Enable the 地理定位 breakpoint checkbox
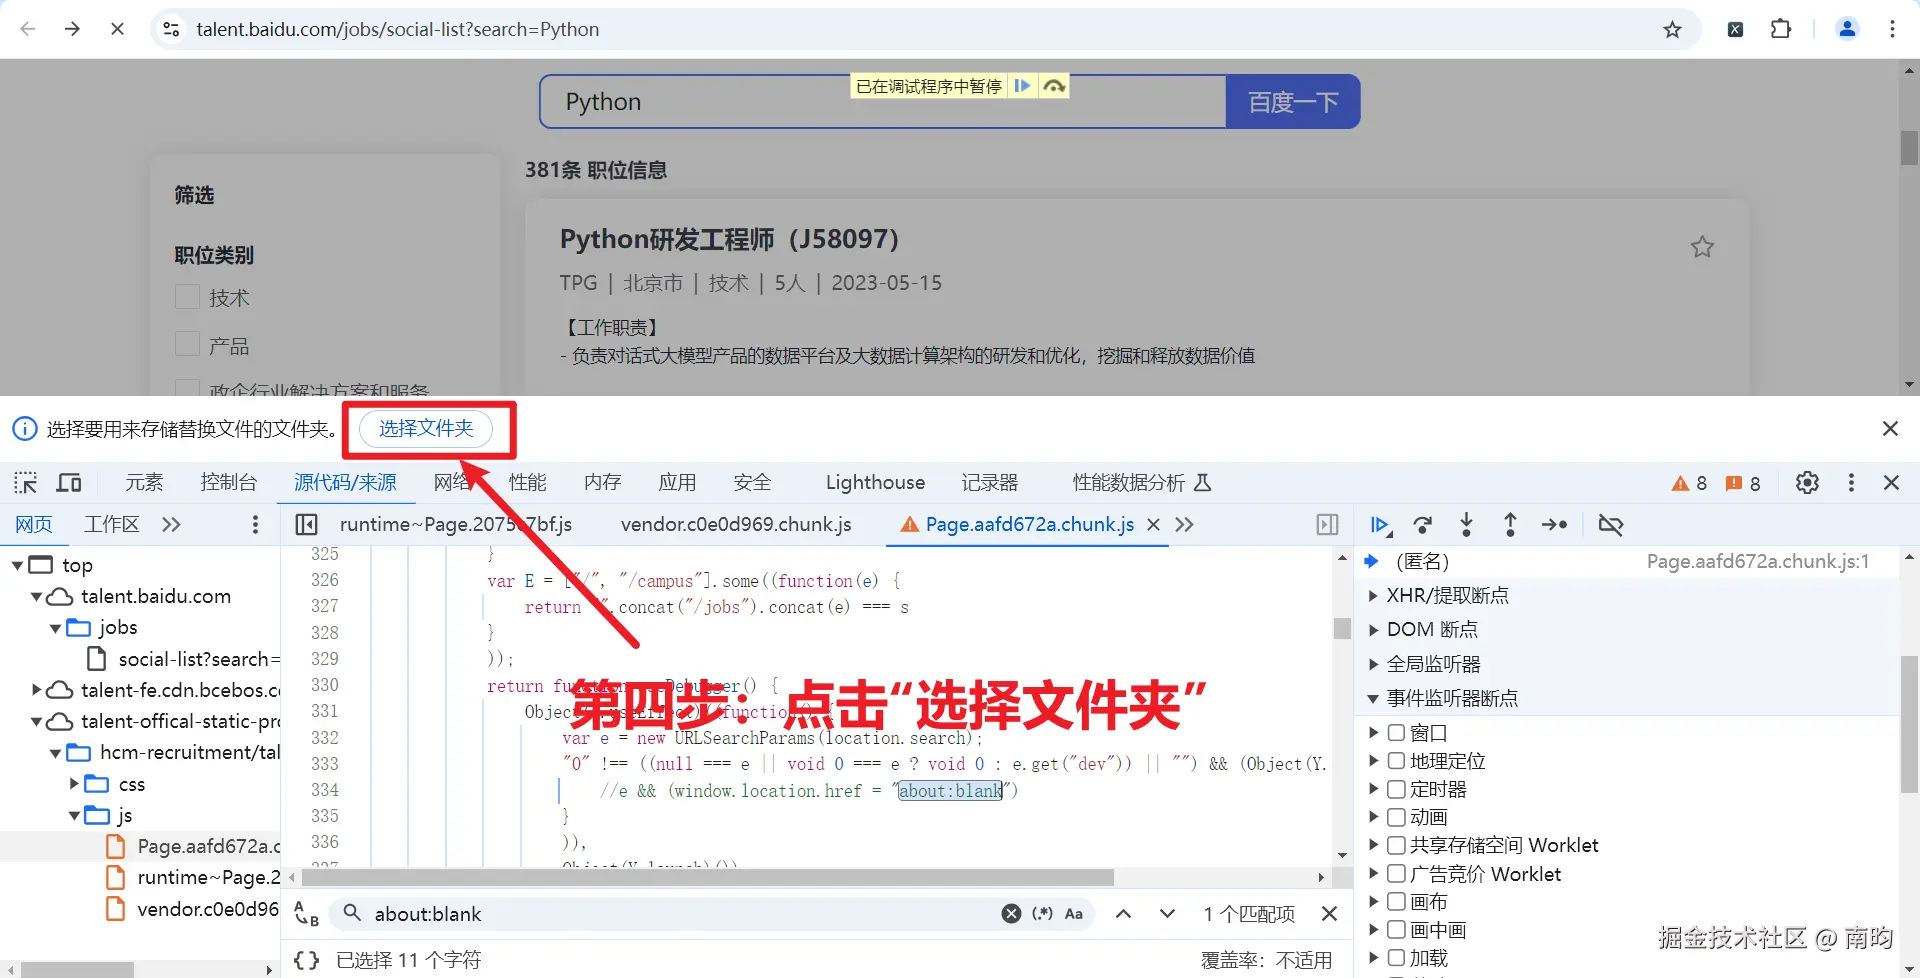Viewport: 1920px width, 978px height. 1396,760
